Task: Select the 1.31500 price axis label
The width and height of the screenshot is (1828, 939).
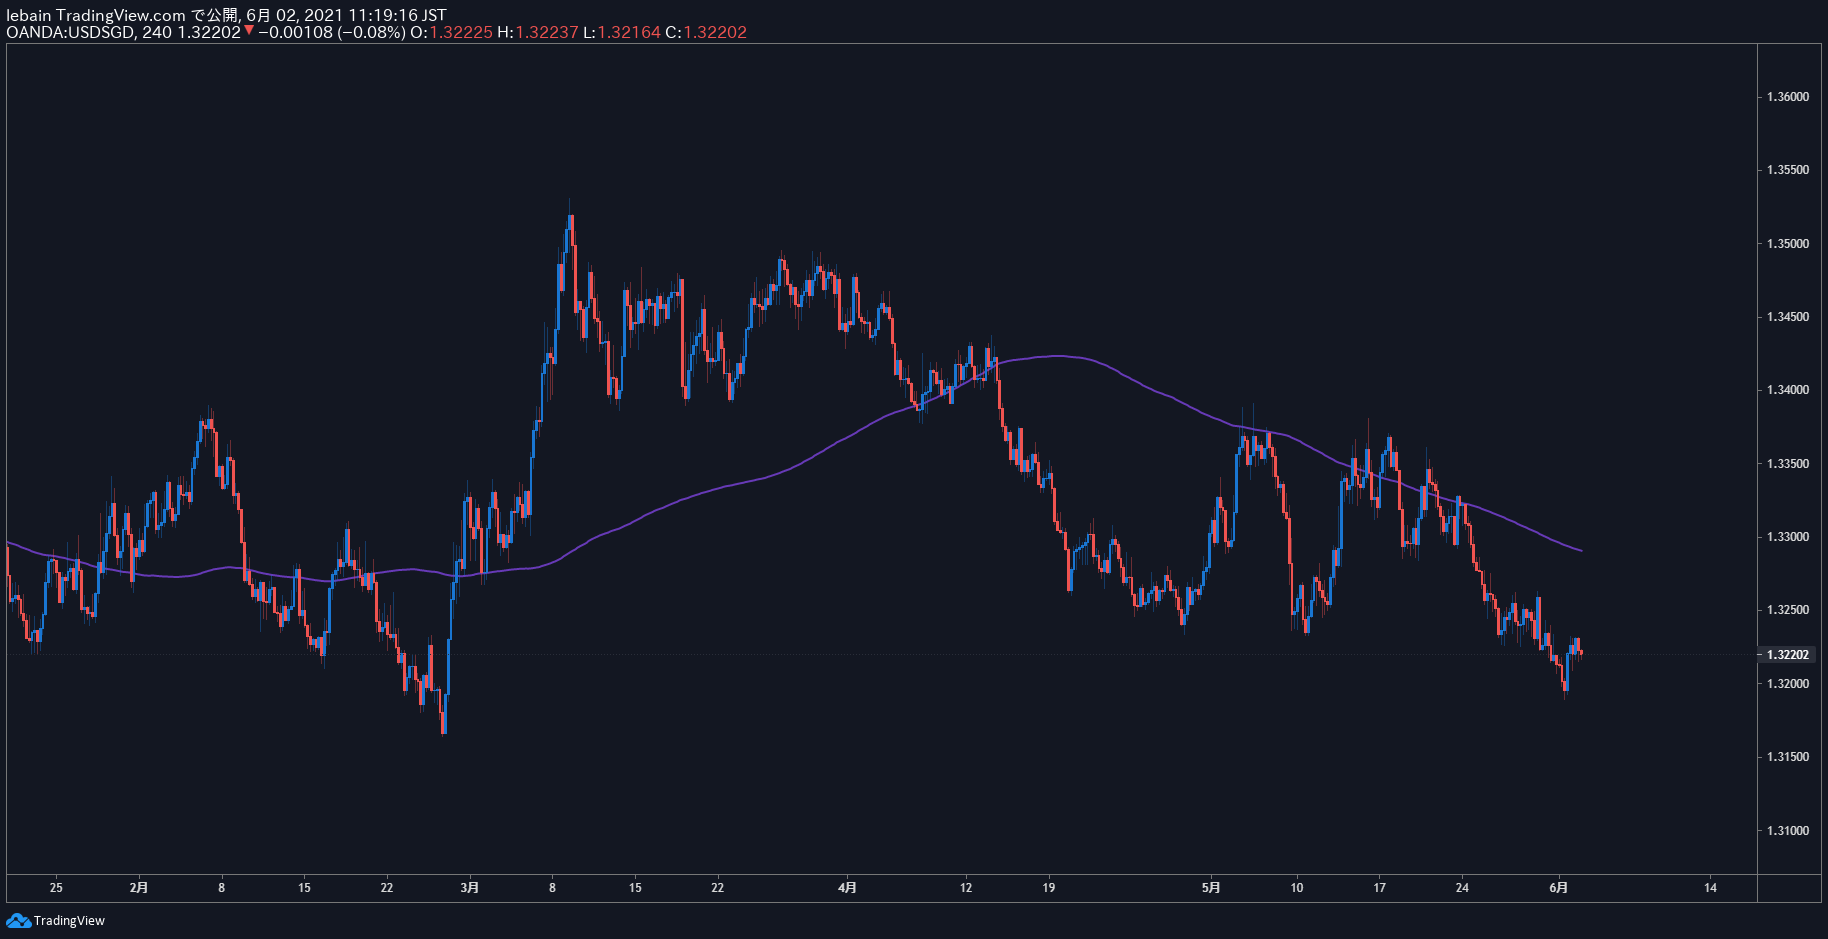Action: 1788,757
